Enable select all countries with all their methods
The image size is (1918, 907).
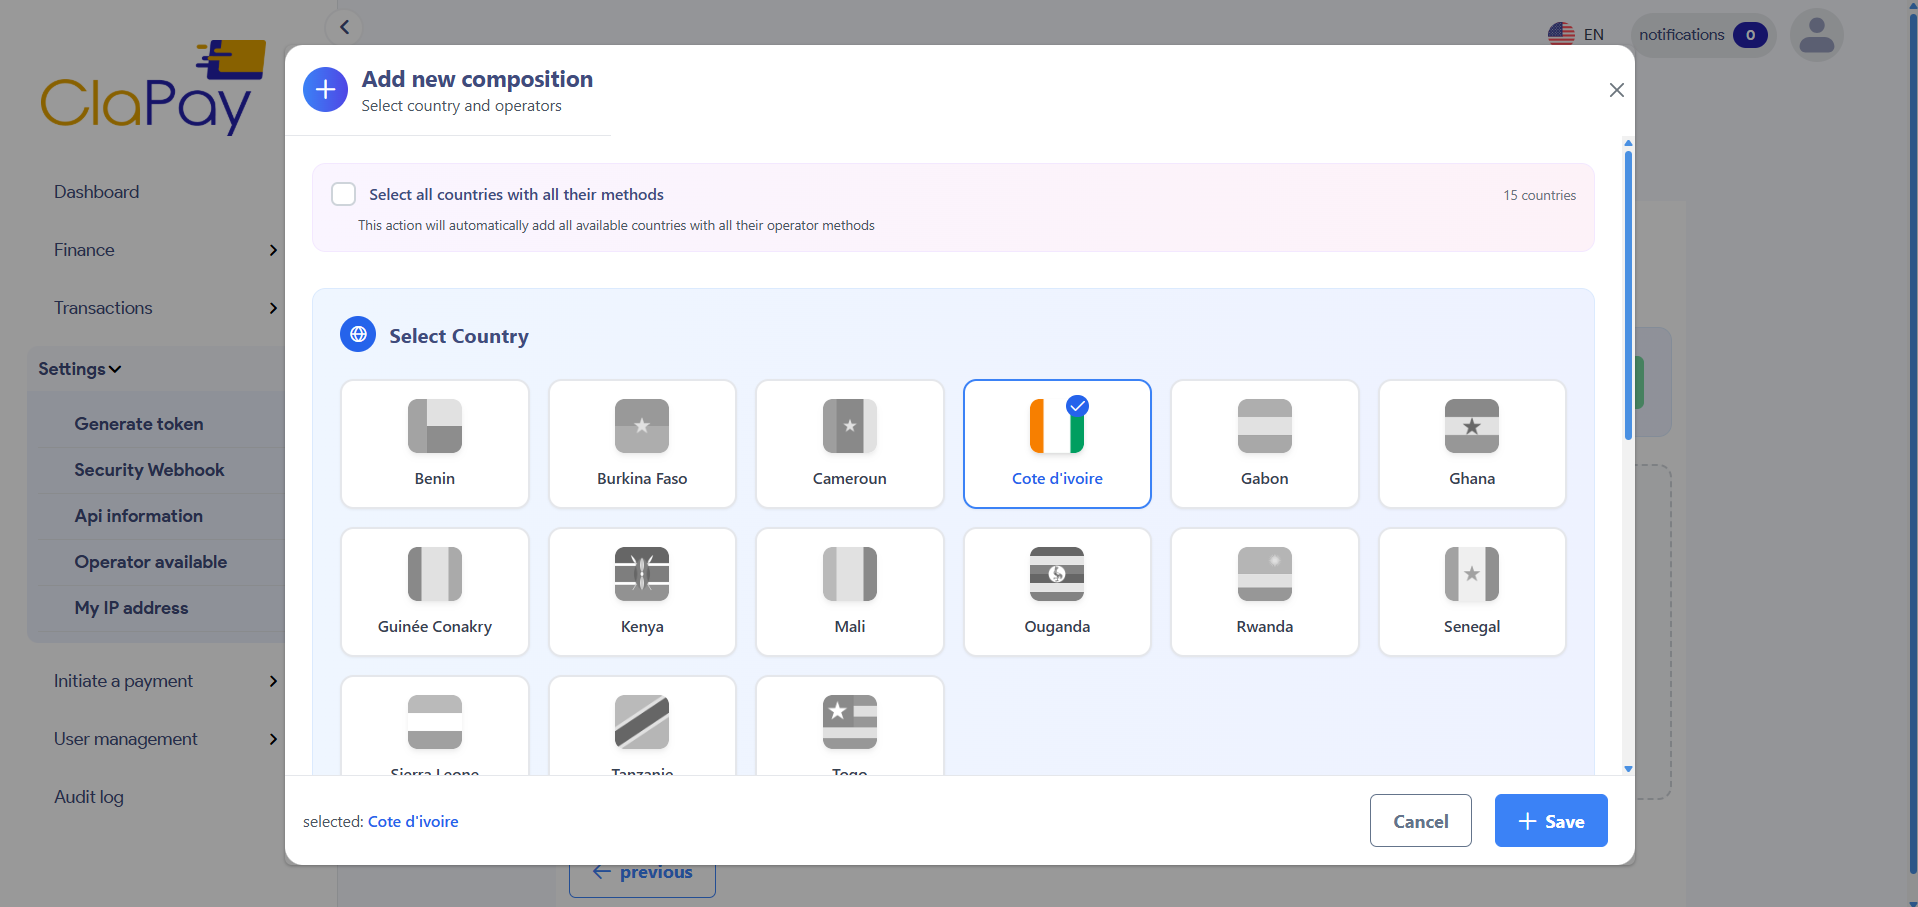coord(343,193)
